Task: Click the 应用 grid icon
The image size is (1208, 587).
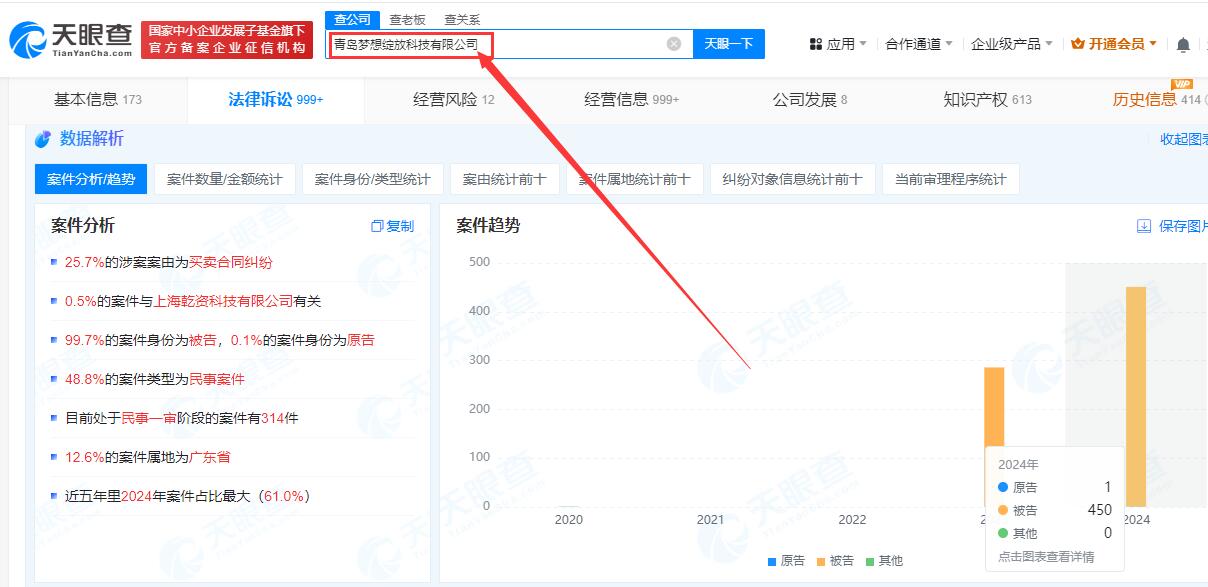Action: click(x=815, y=44)
